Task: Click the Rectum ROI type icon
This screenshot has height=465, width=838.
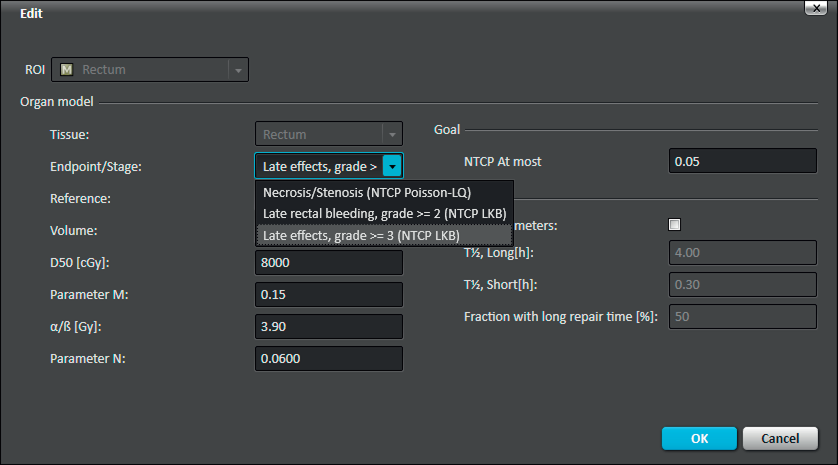Action: [x=66, y=69]
